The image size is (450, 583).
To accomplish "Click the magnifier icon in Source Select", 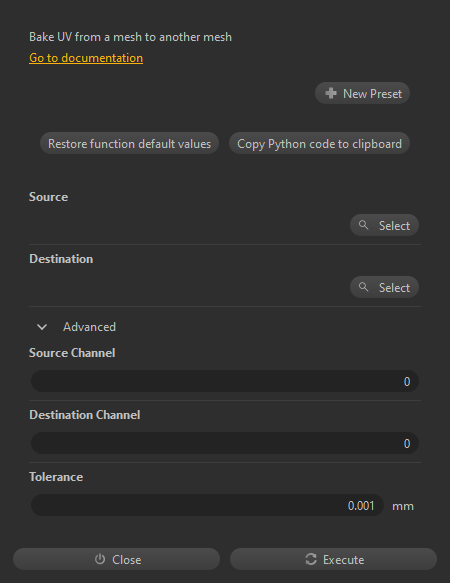I will point(364,225).
